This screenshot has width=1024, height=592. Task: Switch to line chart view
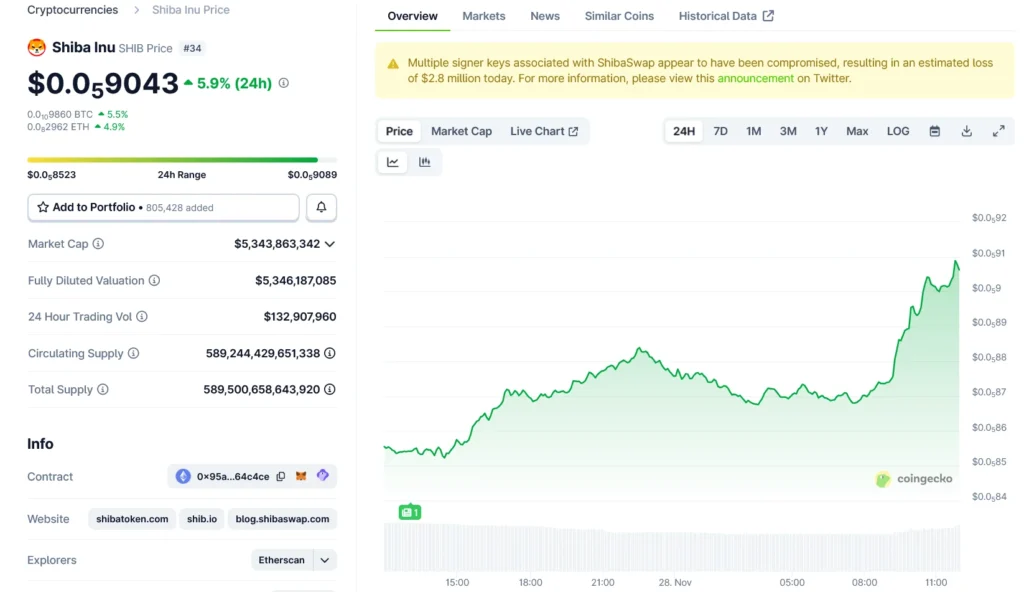click(393, 162)
